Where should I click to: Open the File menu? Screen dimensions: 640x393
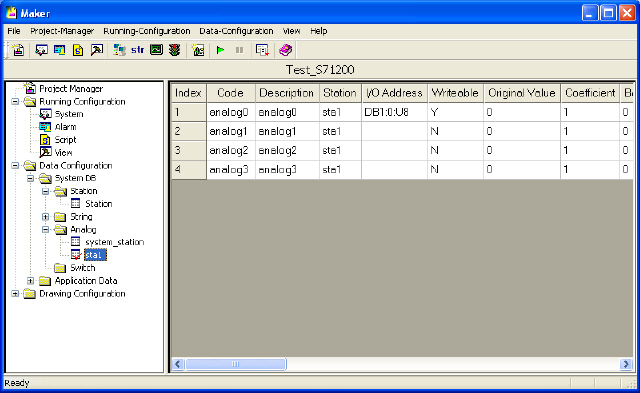13,31
